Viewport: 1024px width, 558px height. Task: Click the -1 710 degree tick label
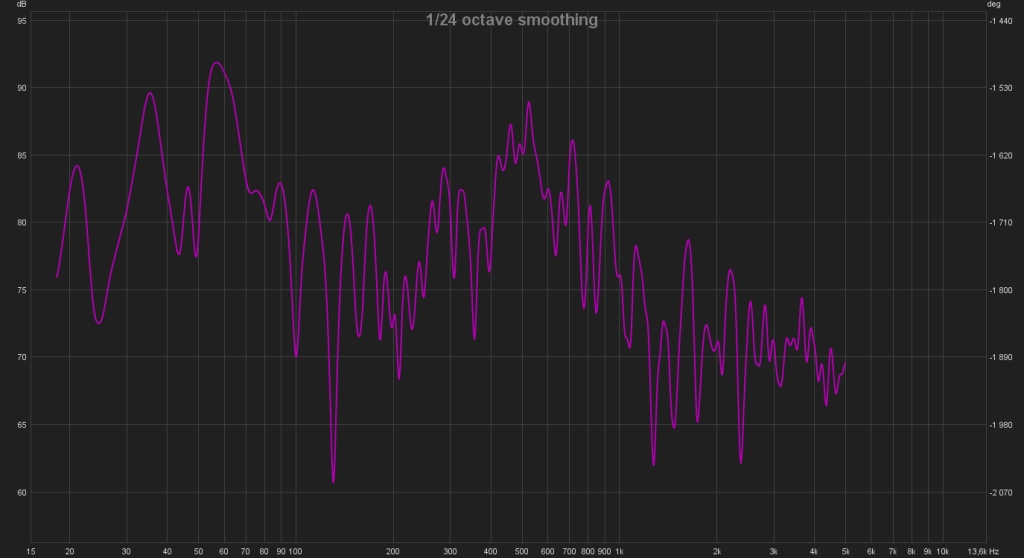1002,223
